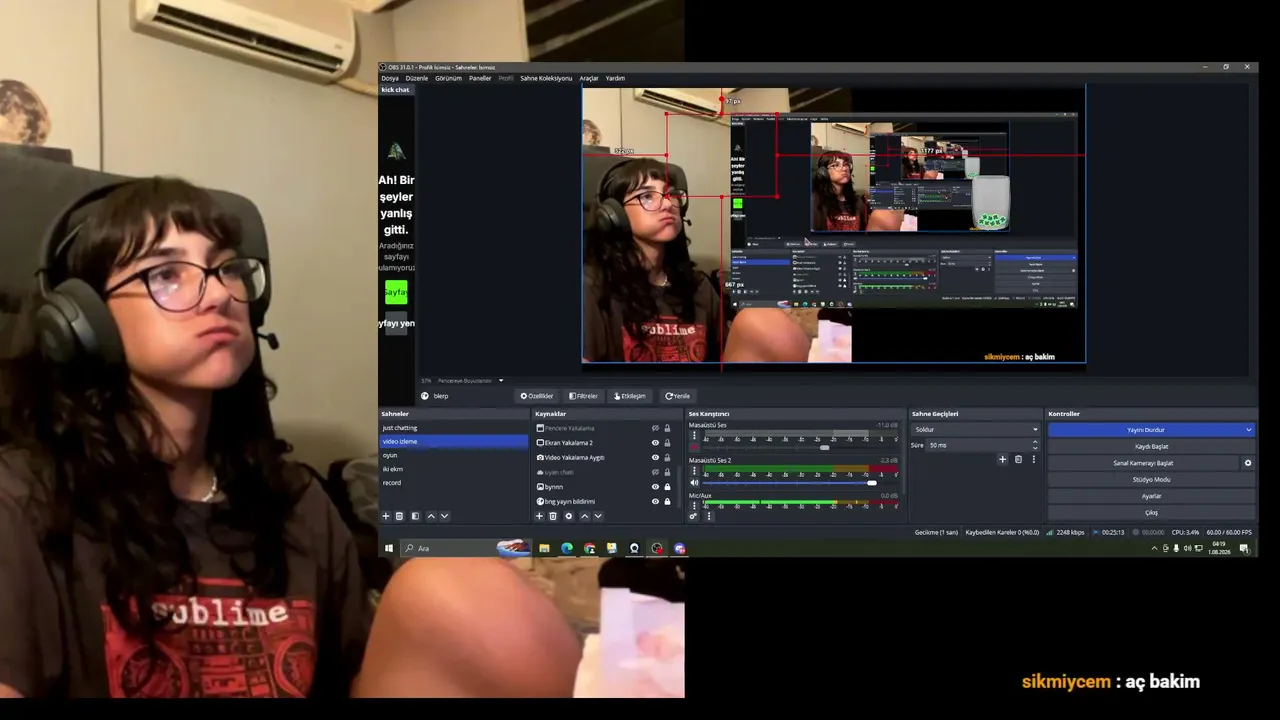Add a scene transition with plus icon

[1003, 459]
